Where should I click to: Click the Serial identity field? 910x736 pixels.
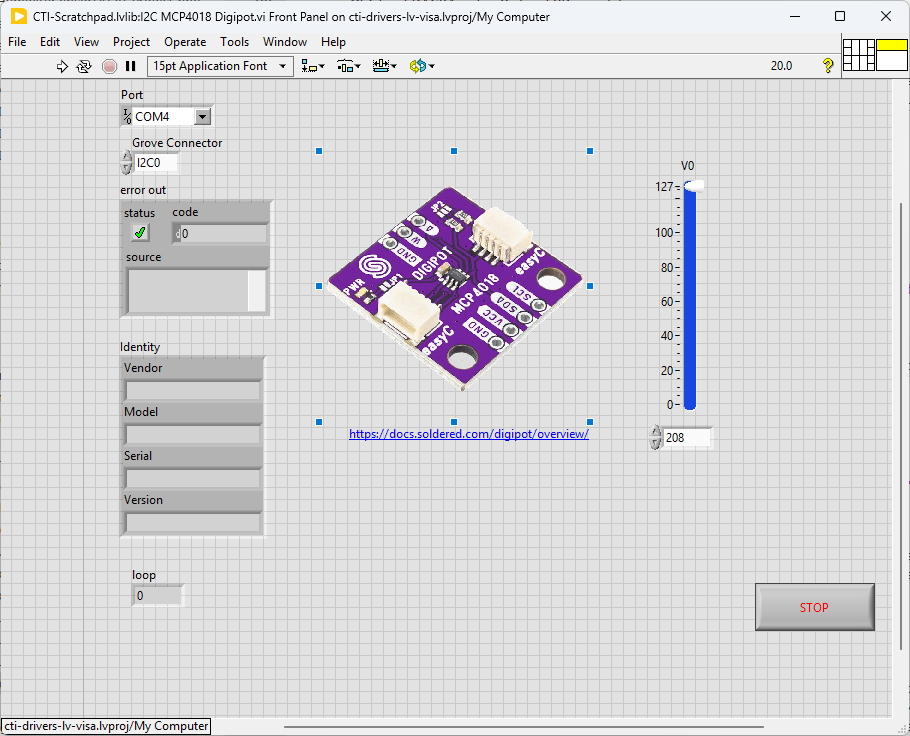pos(193,479)
